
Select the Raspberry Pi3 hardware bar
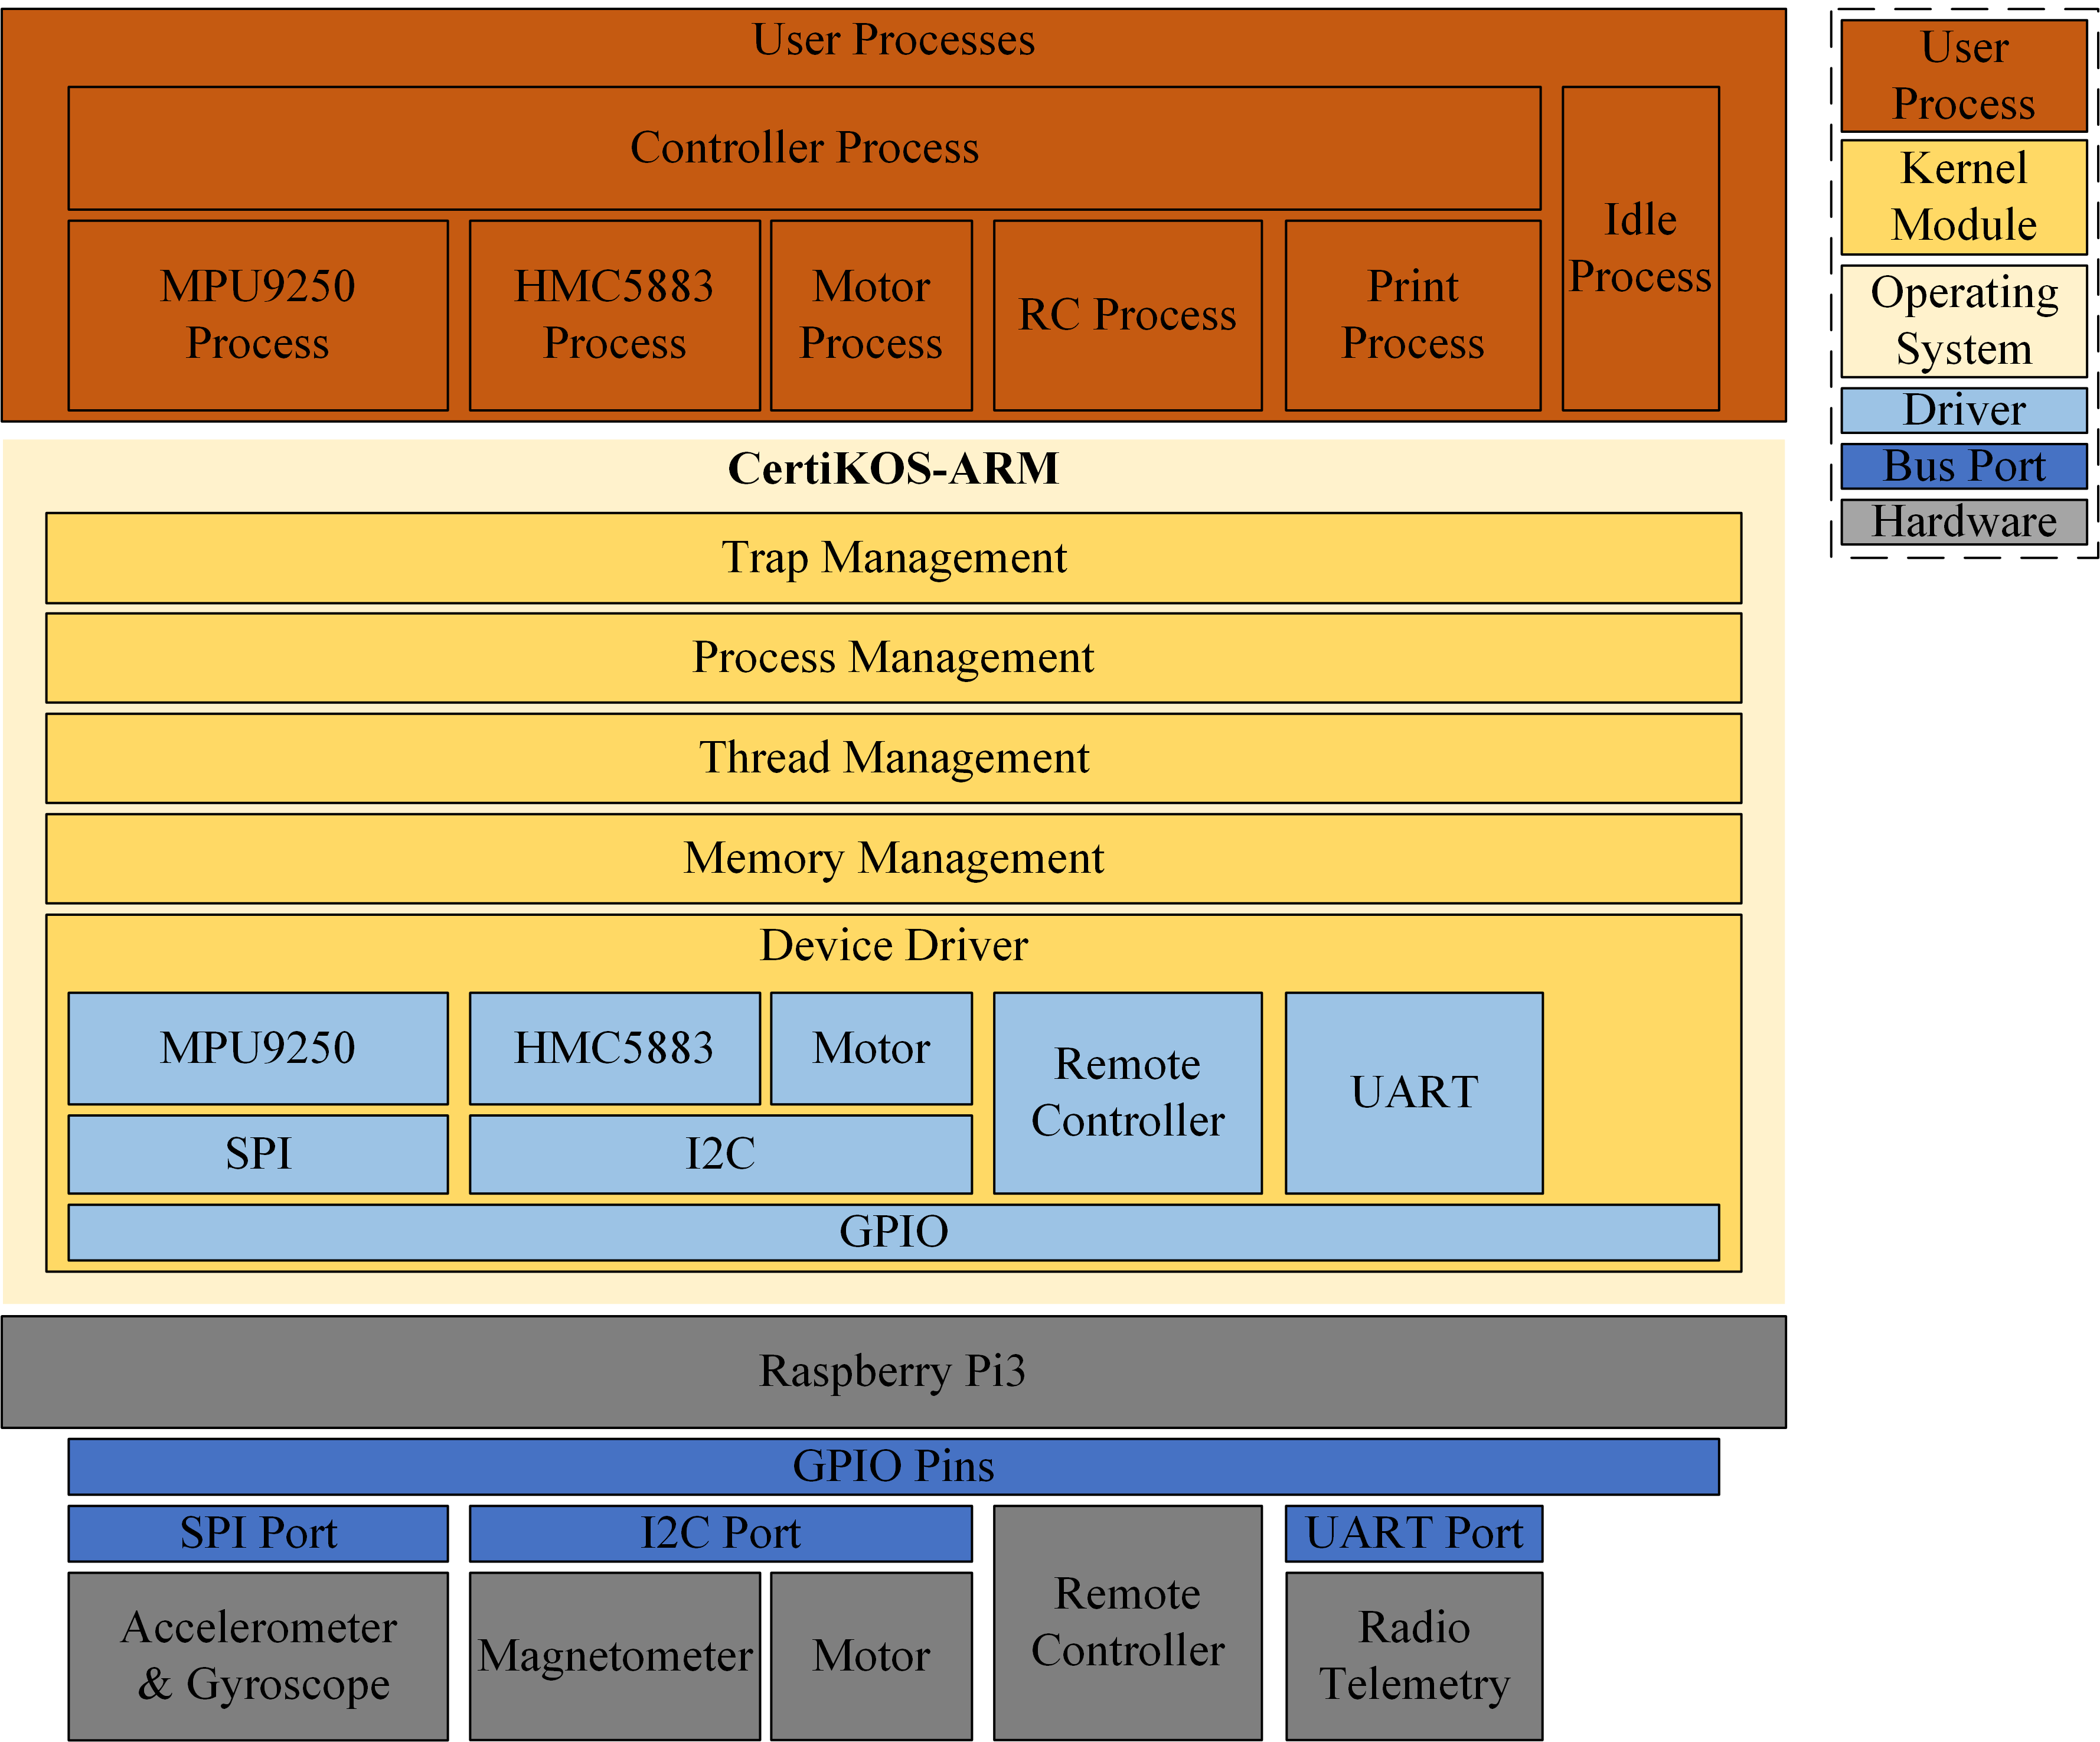(x=893, y=1371)
